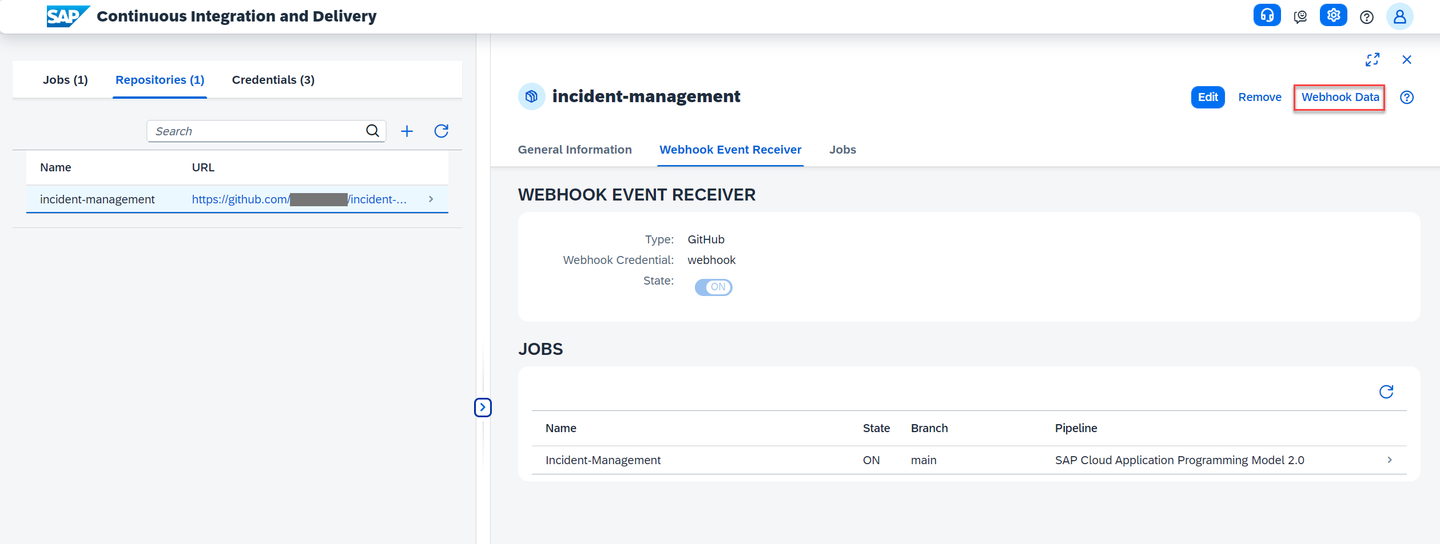The height and width of the screenshot is (544, 1440).
Task: Open the user profile avatar
Action: pyautogui.click(x=1400, y=16)
